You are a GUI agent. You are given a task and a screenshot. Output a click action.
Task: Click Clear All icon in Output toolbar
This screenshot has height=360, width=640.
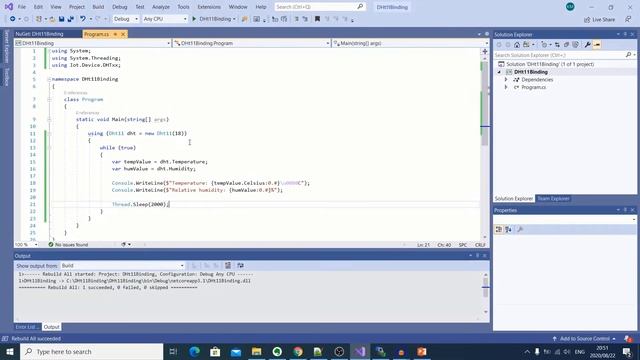(228, 266)
